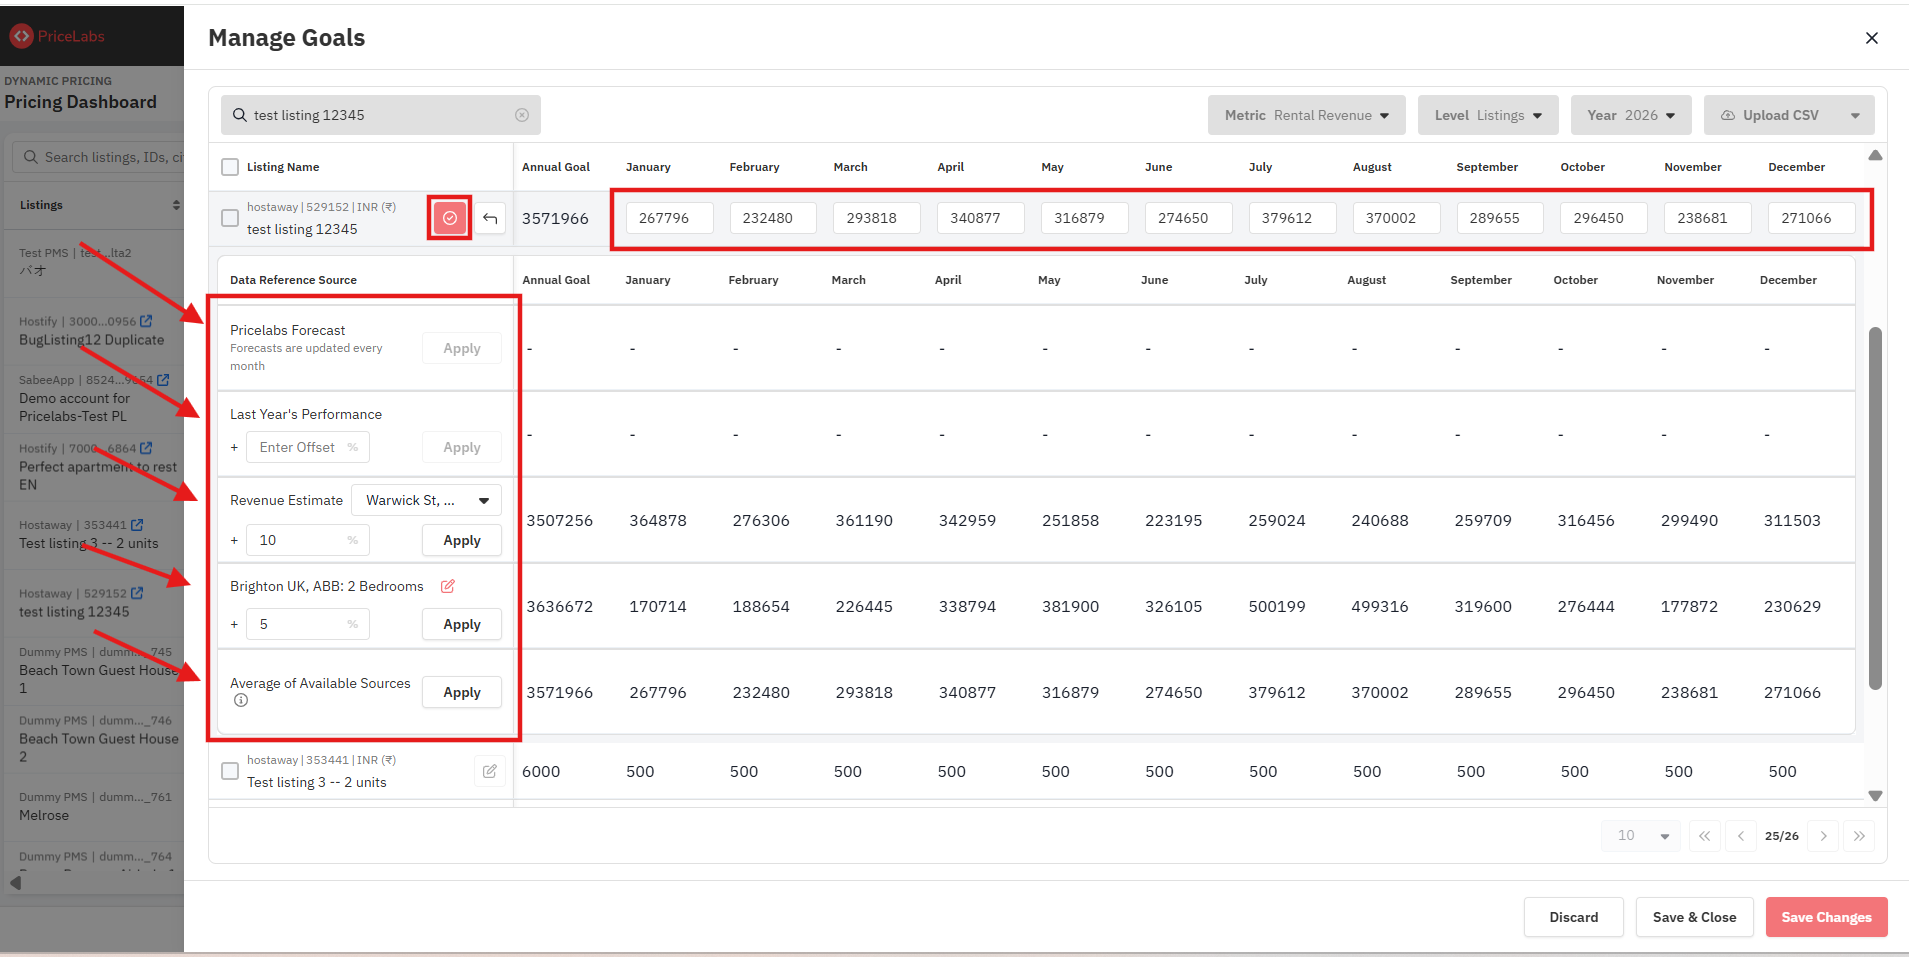
Task: Click the scroll down arrow of goals table
Action: [x=1875, y=796]
